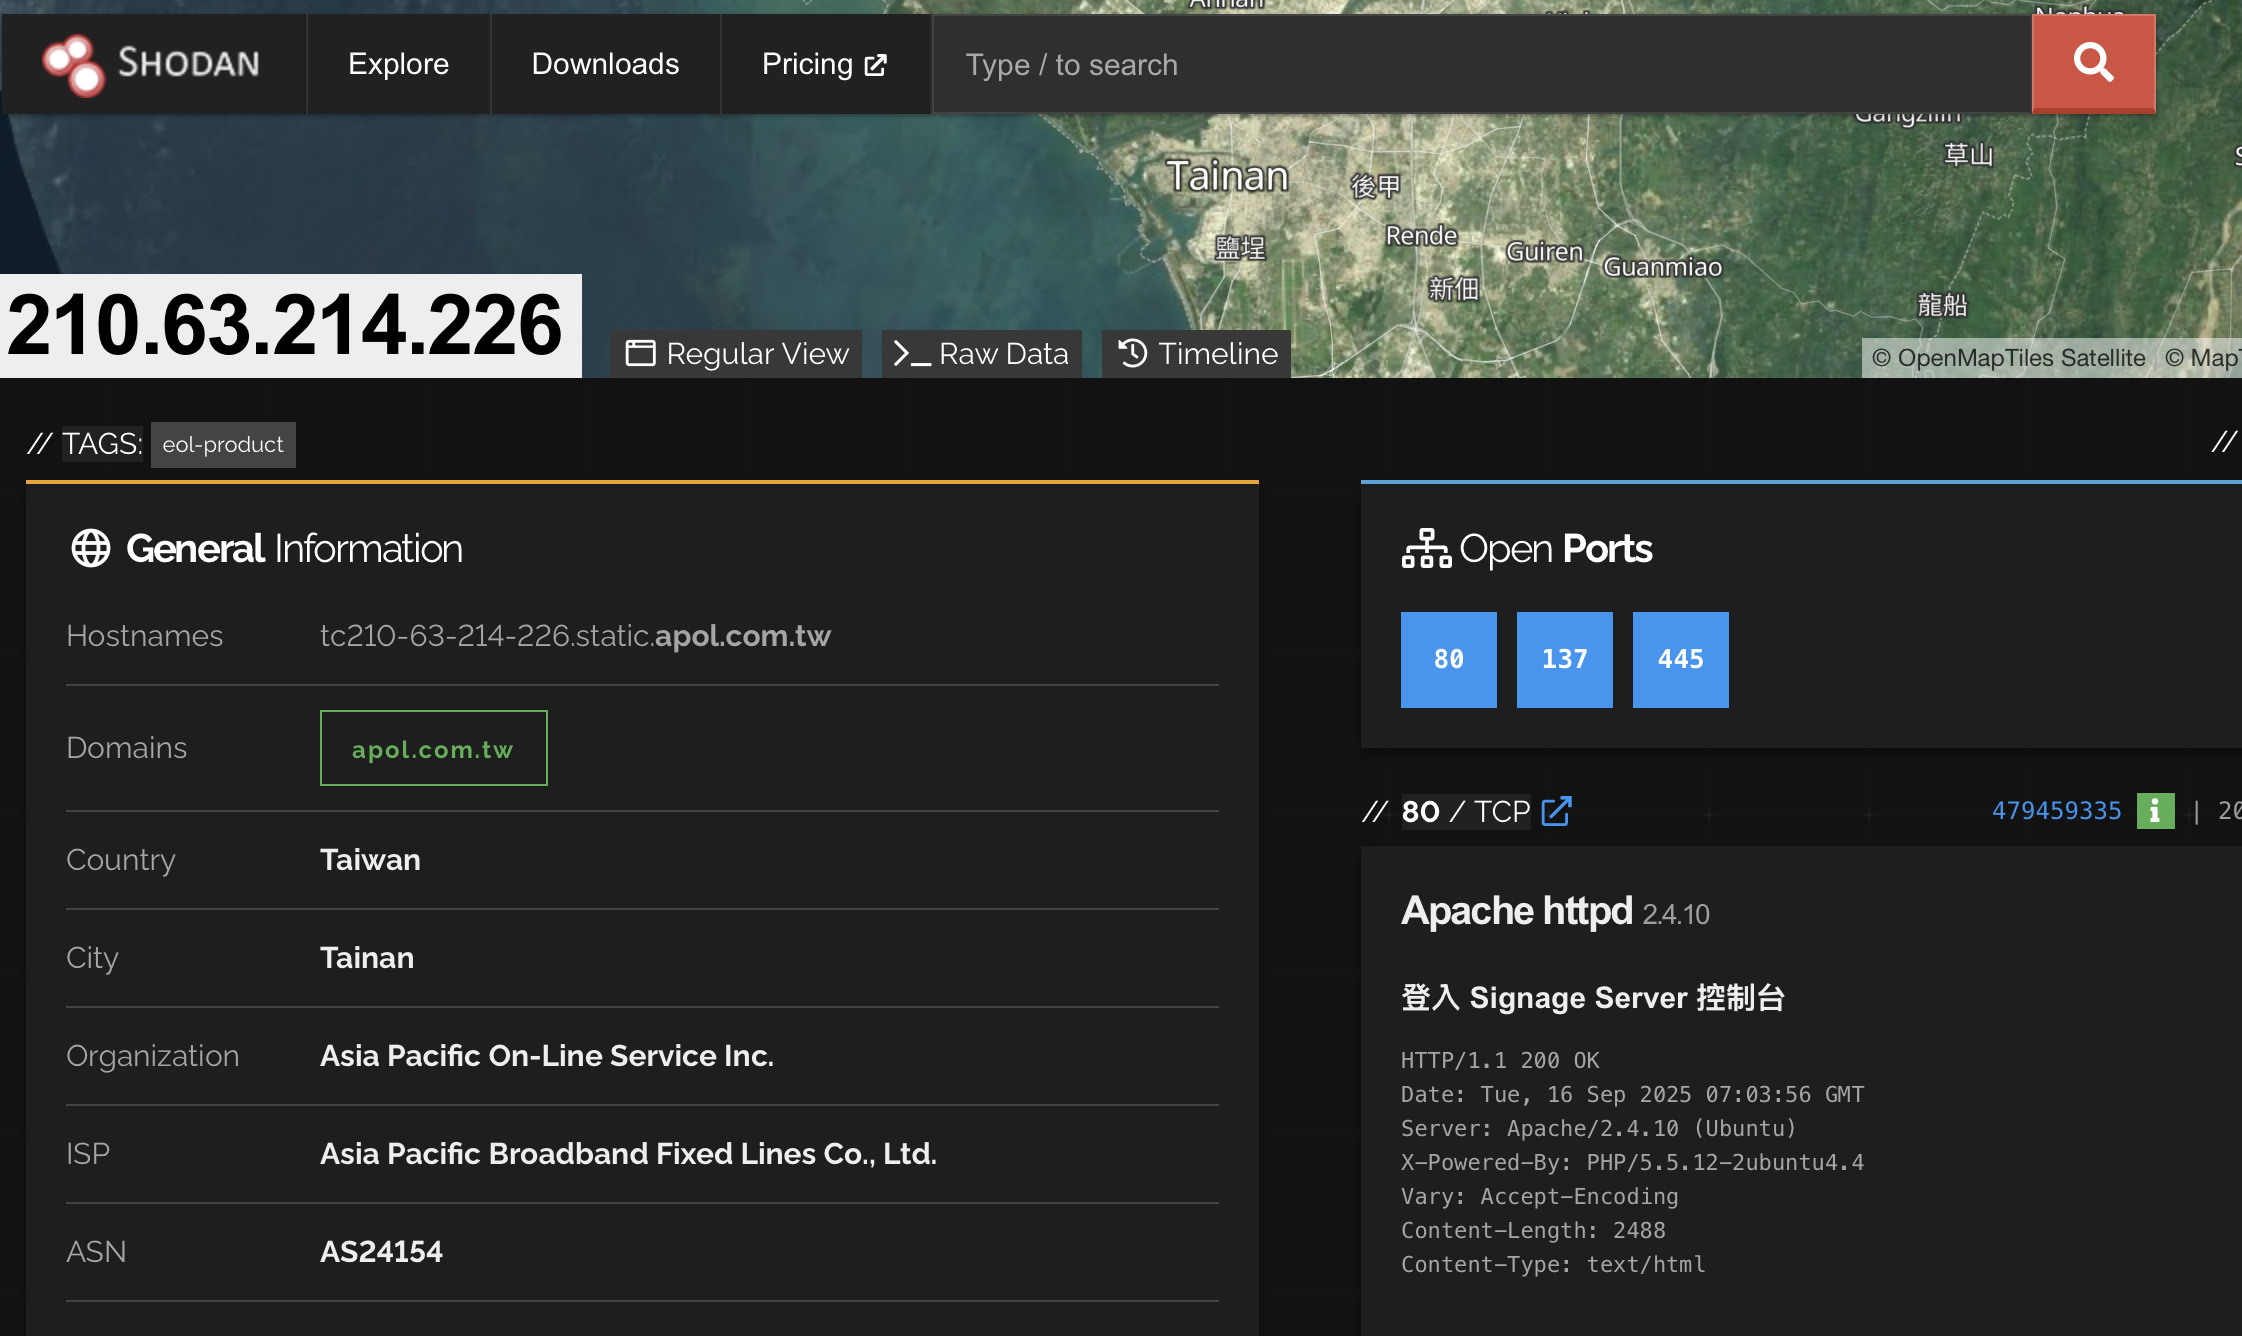The width and height of the screenshot is (2242, 1336).
Task: Click the Guanmiao label on the map
Action: tap(1663, 267)
